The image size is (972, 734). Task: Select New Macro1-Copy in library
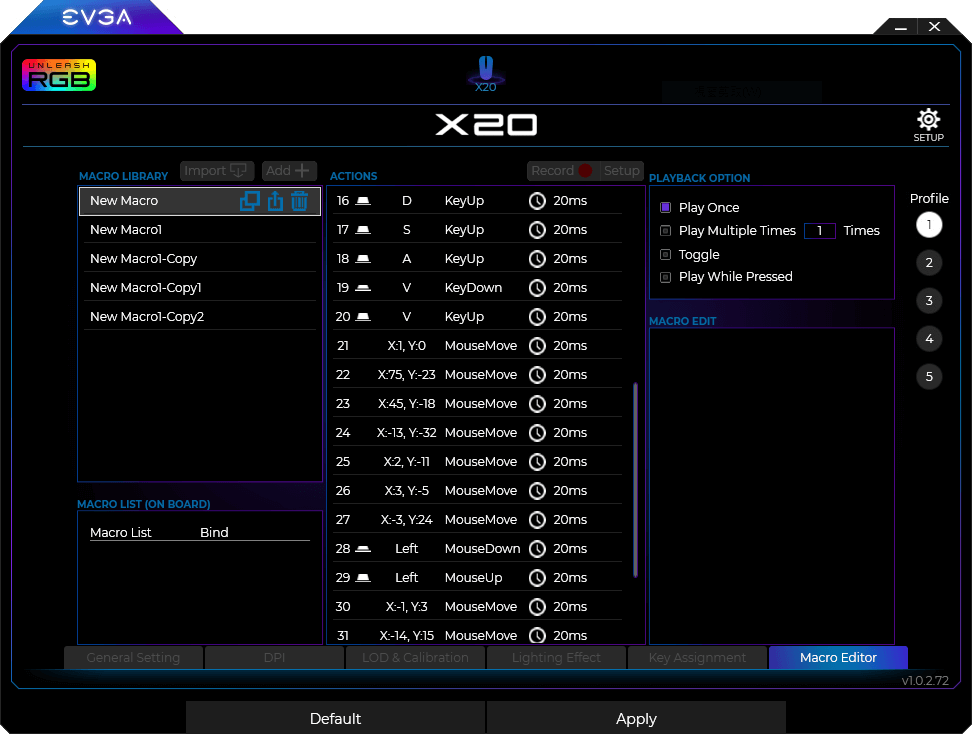(200, 259)
